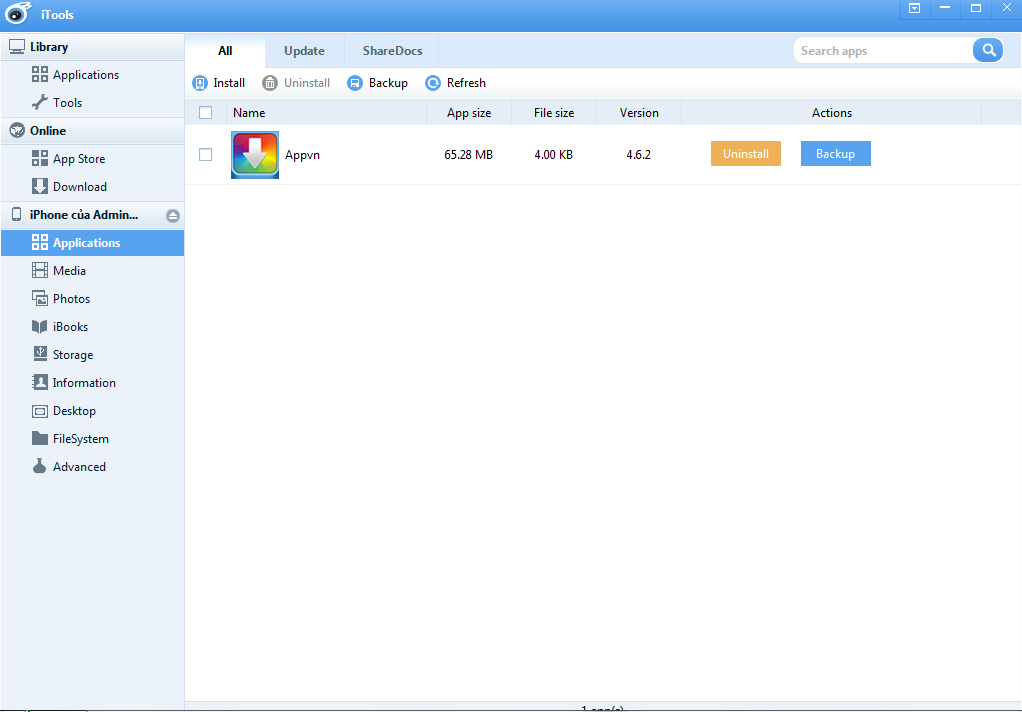Viewport: 1022px width, 712px height.
Task: Tick the select-all checkbox in header
Action: click(x=206, y=113)
